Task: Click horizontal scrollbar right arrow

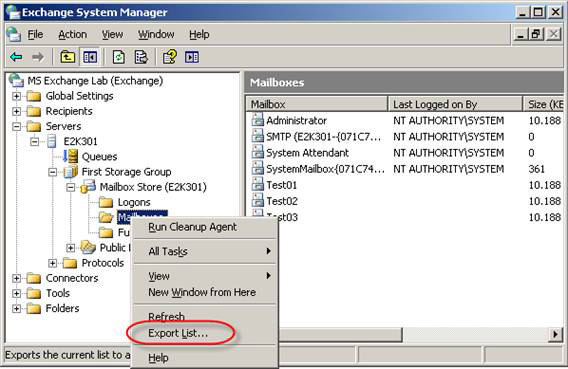Action: [x=556, y=334]
